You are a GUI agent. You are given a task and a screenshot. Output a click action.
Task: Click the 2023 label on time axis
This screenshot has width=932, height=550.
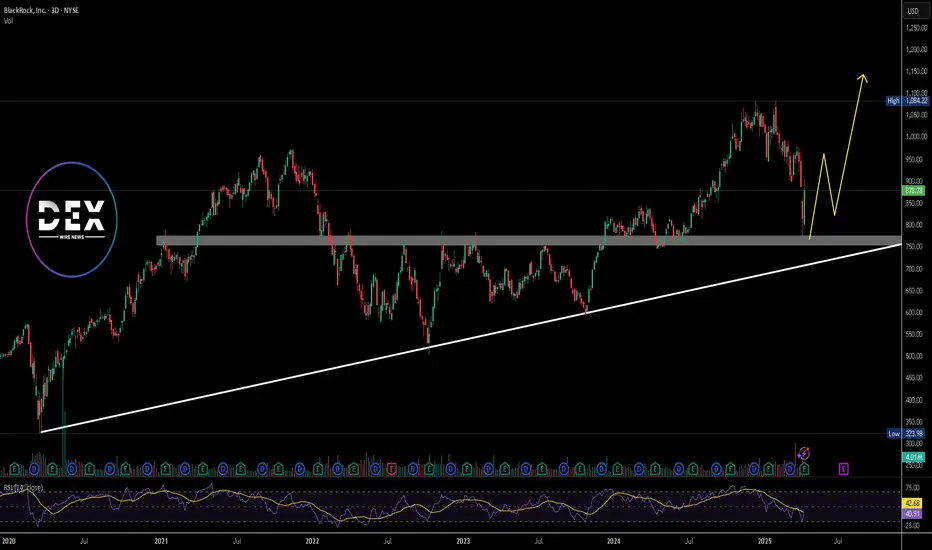click(x=463, y=541)
